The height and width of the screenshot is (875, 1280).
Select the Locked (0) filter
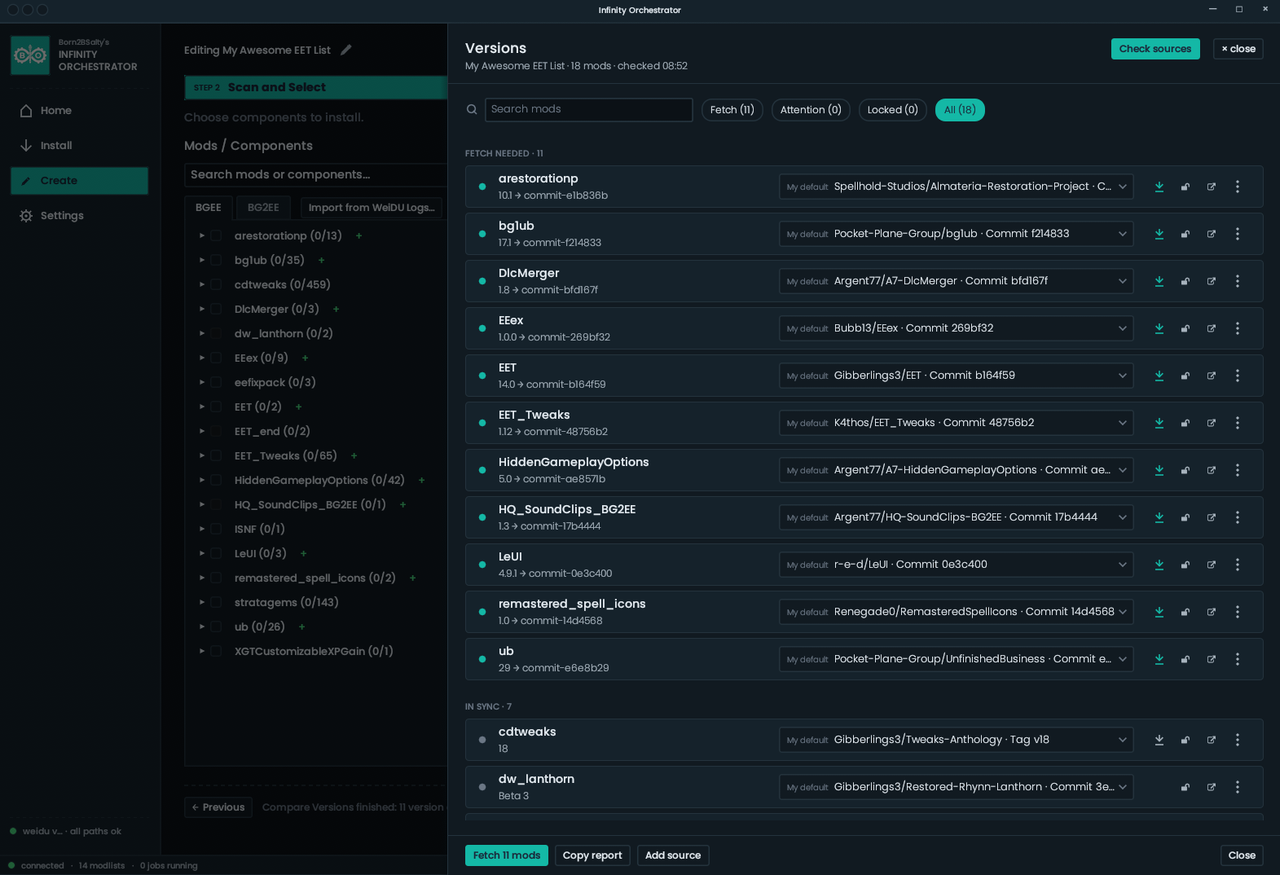[892, 110]
